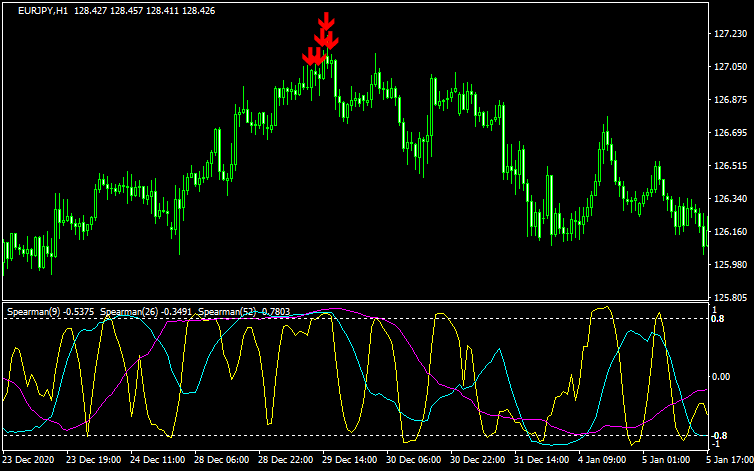
Task: Click the upper 0.8 indicator scale label
Action: pyautogui.click(x=720, y=319)
